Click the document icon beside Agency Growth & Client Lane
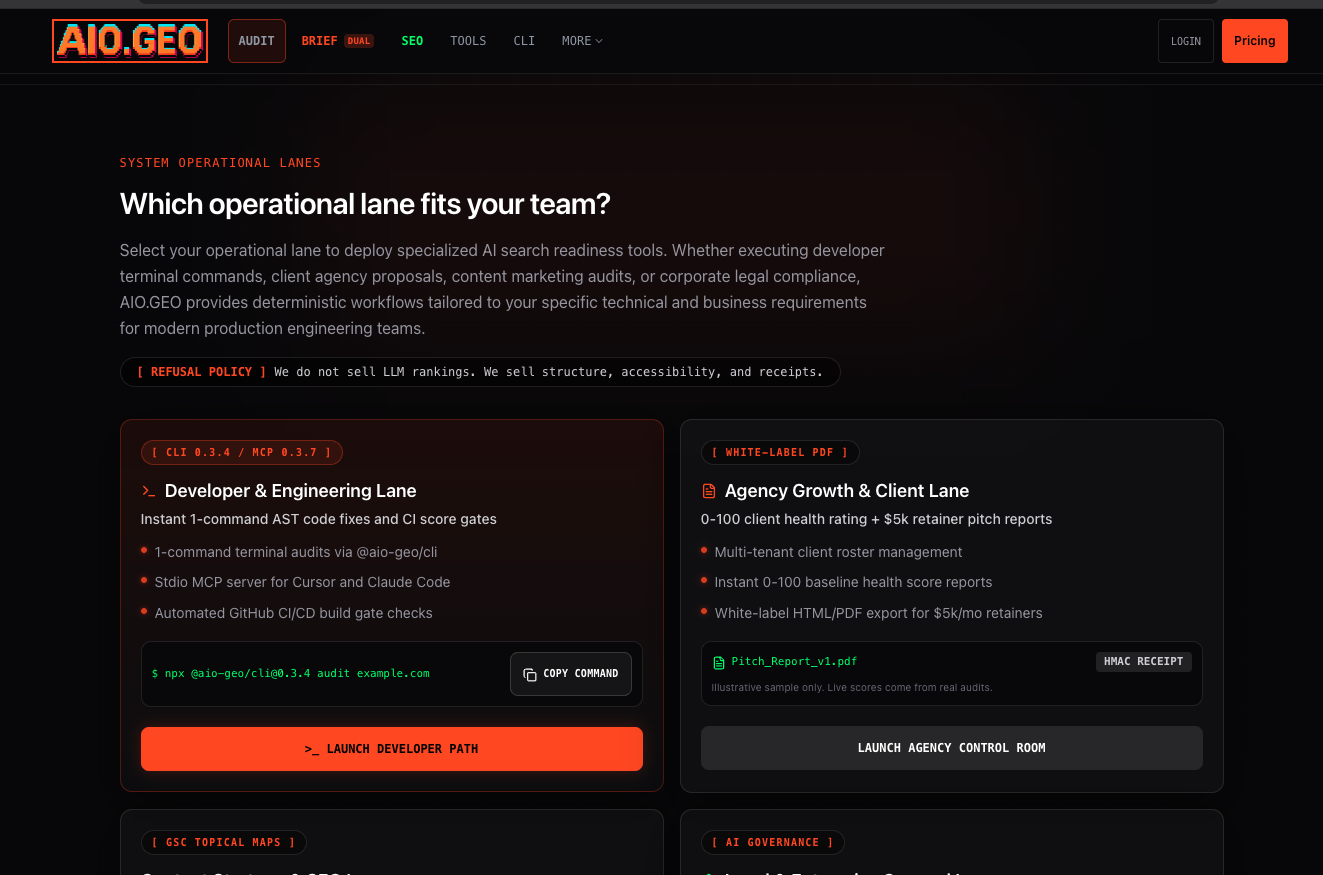Screen dimensions: 1323x875 (709, 491)
